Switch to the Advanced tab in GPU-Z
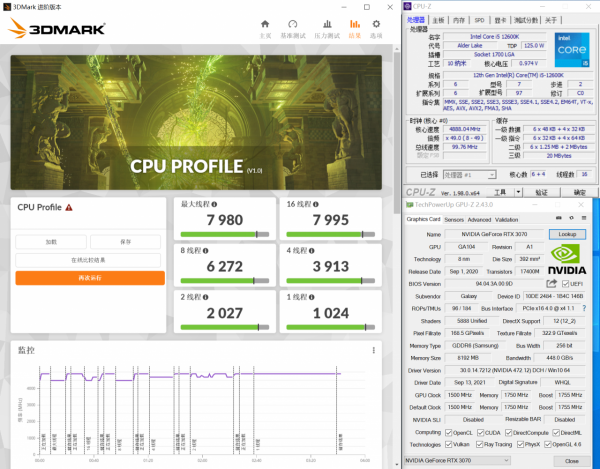The image size is (600, 469). (479, 220)
